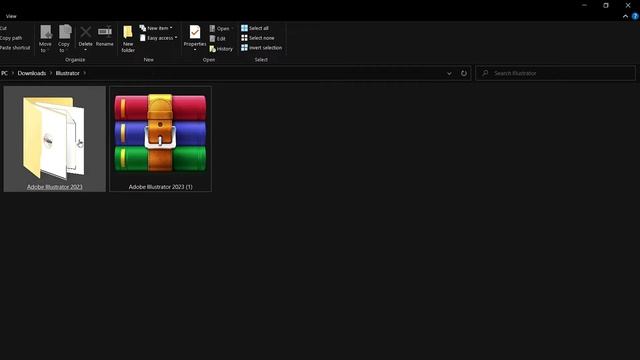Click the Move to icon
640x360 pixels.
point(45,33)
